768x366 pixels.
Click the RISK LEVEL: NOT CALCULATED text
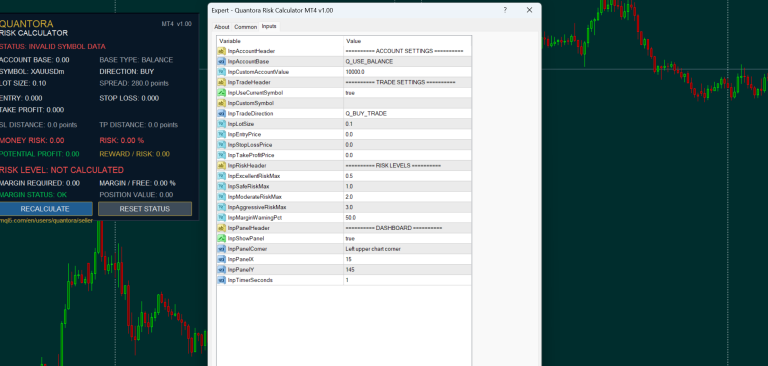[61, 170]
